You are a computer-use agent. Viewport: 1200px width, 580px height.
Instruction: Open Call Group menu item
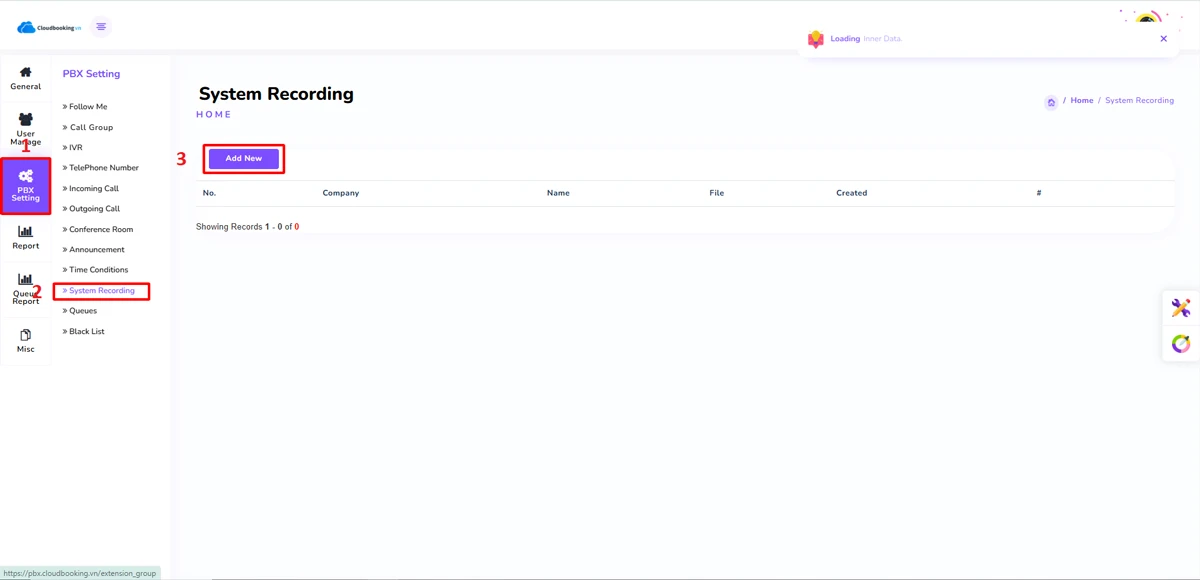click(x=91, y=127)
